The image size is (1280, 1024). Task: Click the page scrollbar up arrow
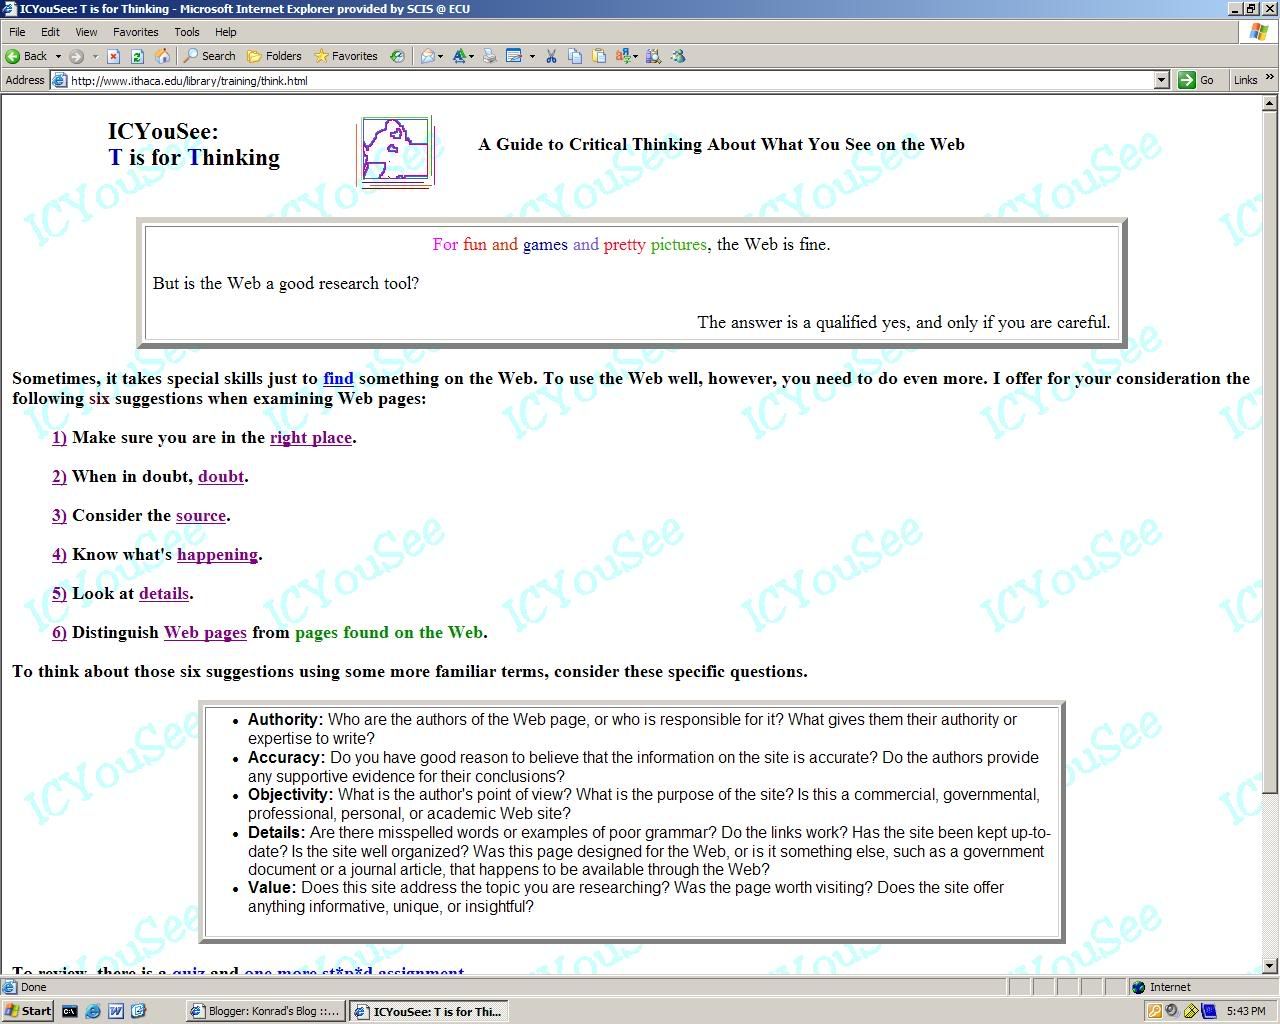[x=1270, y=103]
